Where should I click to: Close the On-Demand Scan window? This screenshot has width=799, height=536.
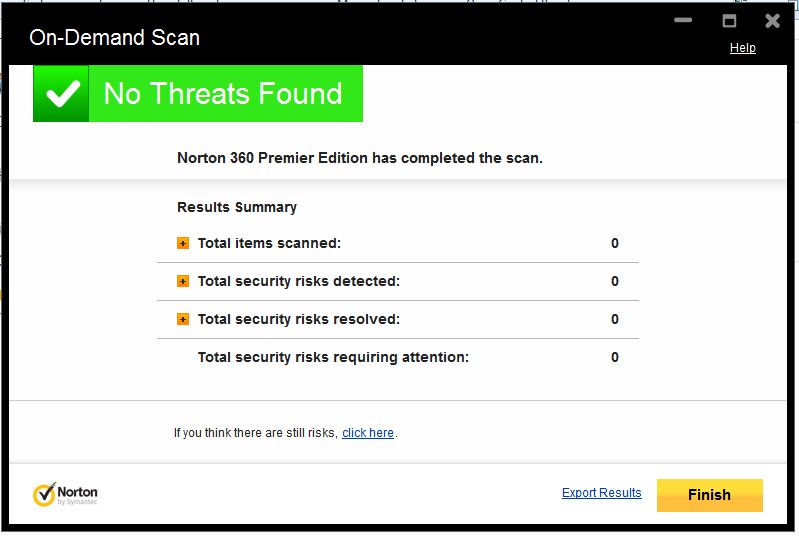click(772, 21)
